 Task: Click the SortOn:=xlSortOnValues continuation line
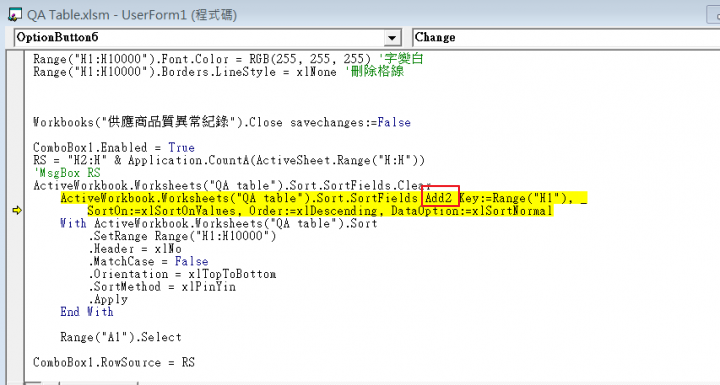click(320, 211)
